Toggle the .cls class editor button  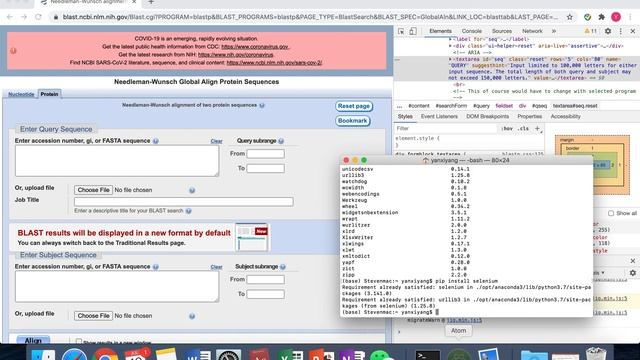pyautogui.click(x=523, y=129)
